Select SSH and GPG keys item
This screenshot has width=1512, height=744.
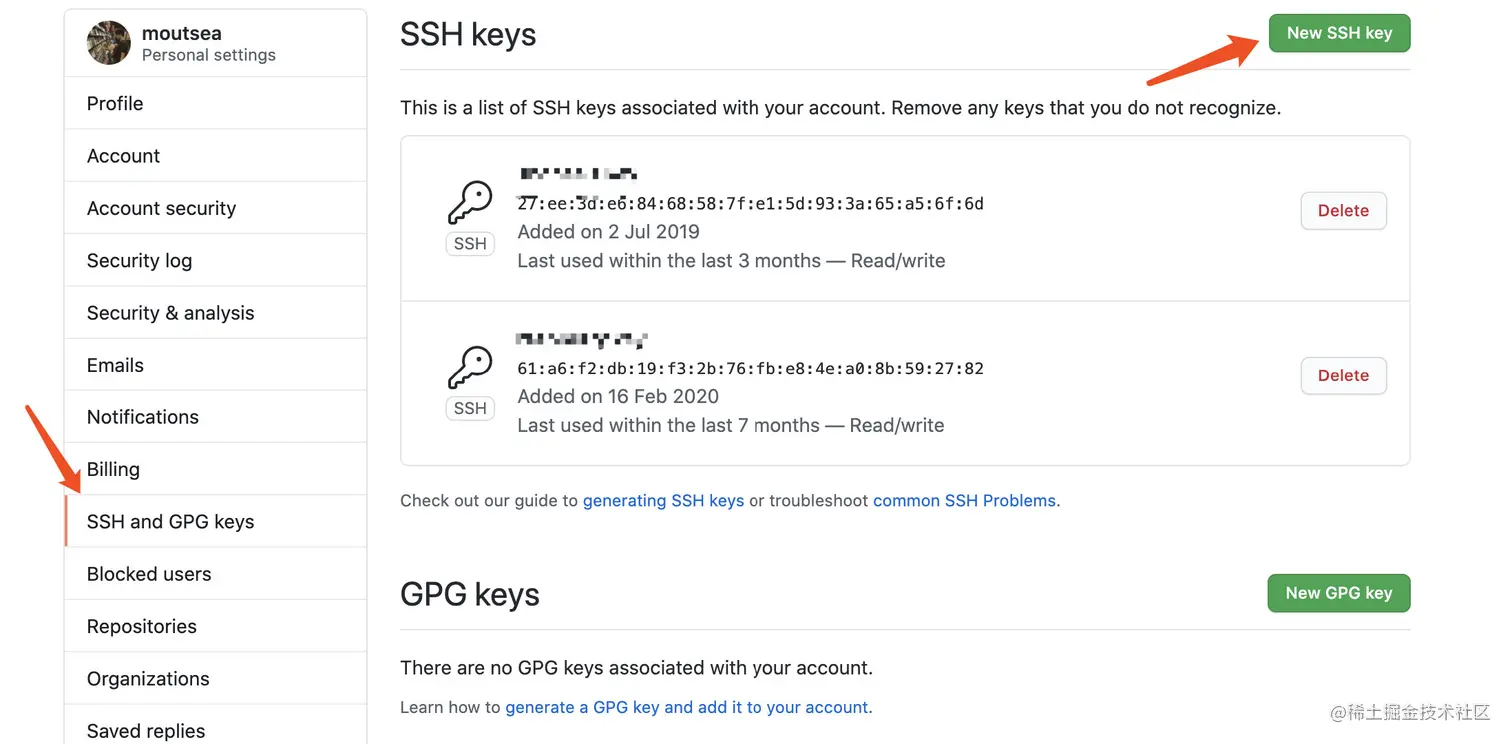pos(170,522)
